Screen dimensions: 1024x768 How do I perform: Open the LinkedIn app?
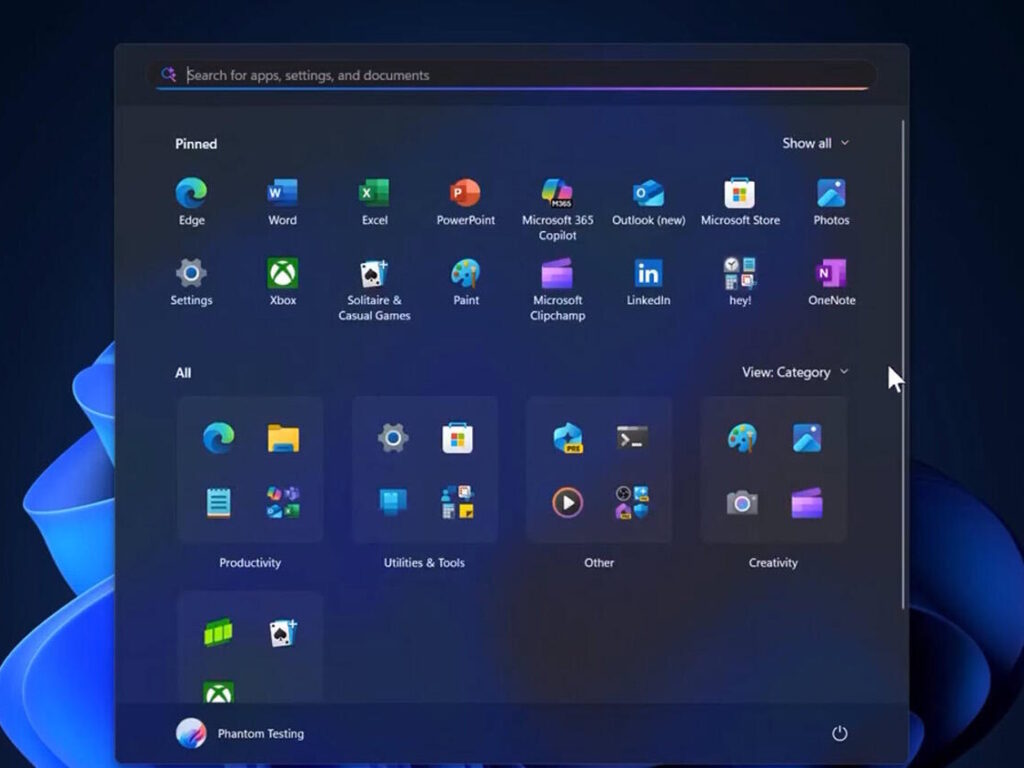tap(648, 281)
